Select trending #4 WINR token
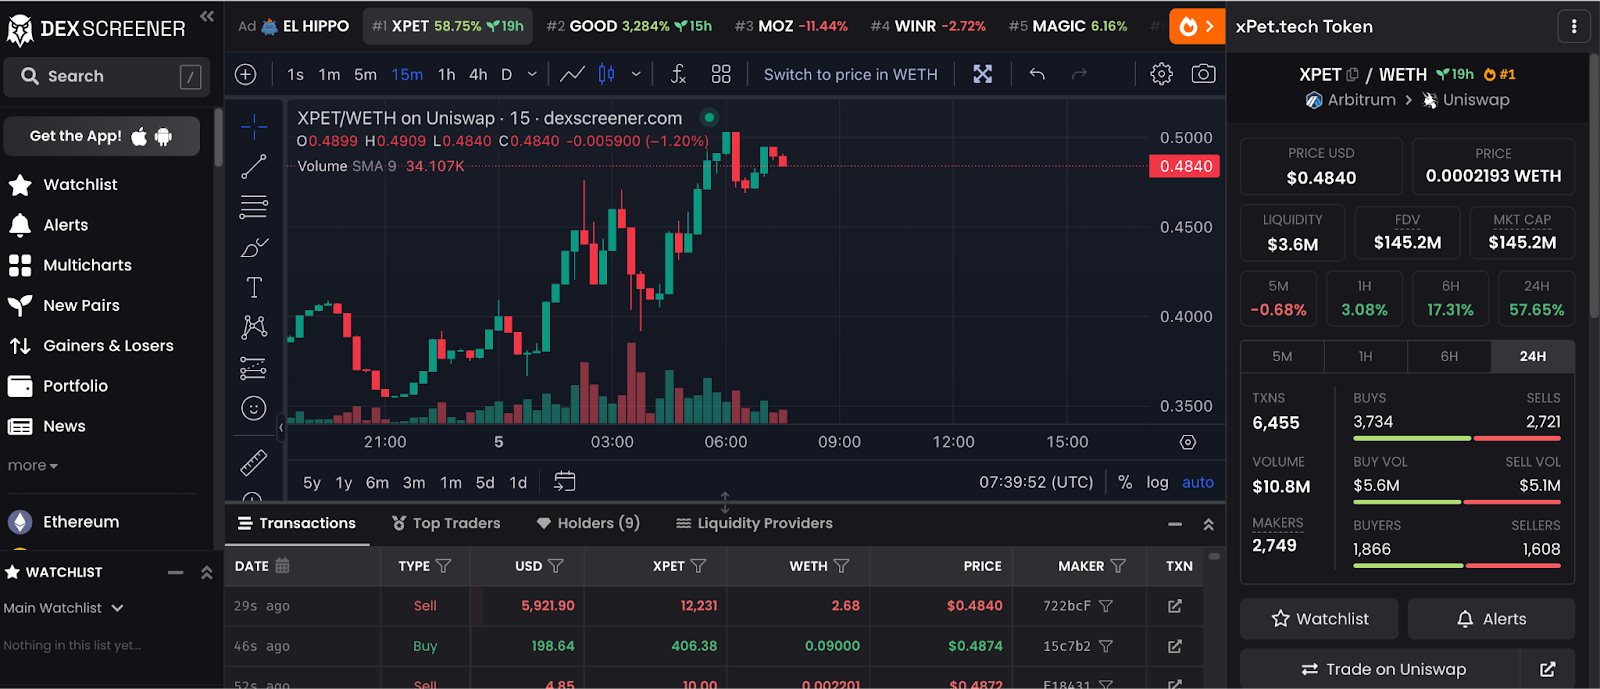Image resolution: width=1600 pixels, height=689 pixels. click(x=928, y=26)
